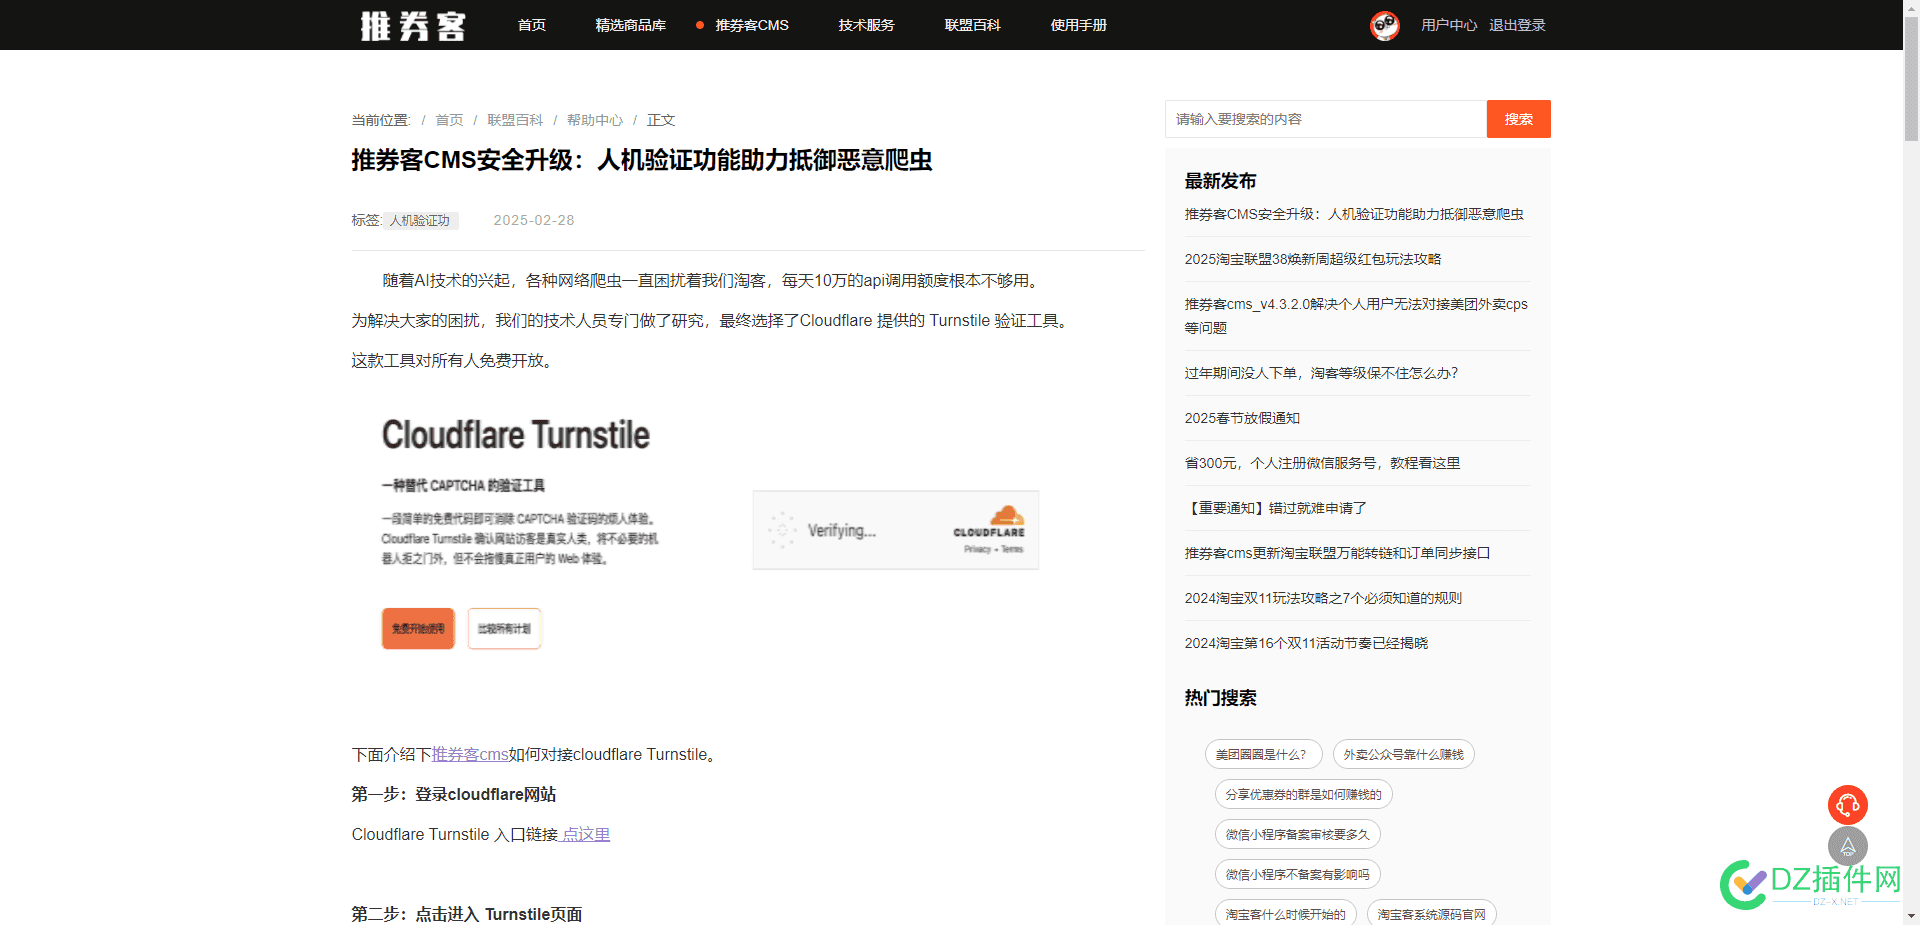Image resolution: width=1920 pixels, height=925 pixels.
Task: Click the page vertical scrollbar thumb
Action: click(x=1911, y=80)
